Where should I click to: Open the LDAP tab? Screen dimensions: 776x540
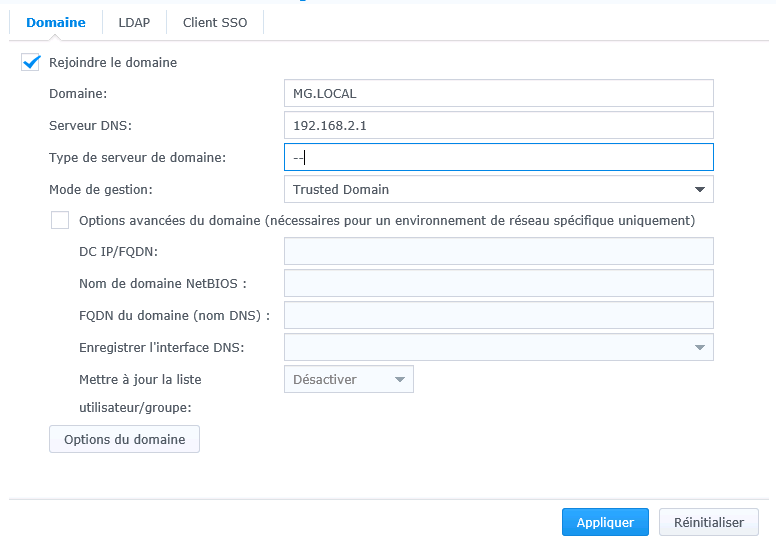[x=134, y=23]
